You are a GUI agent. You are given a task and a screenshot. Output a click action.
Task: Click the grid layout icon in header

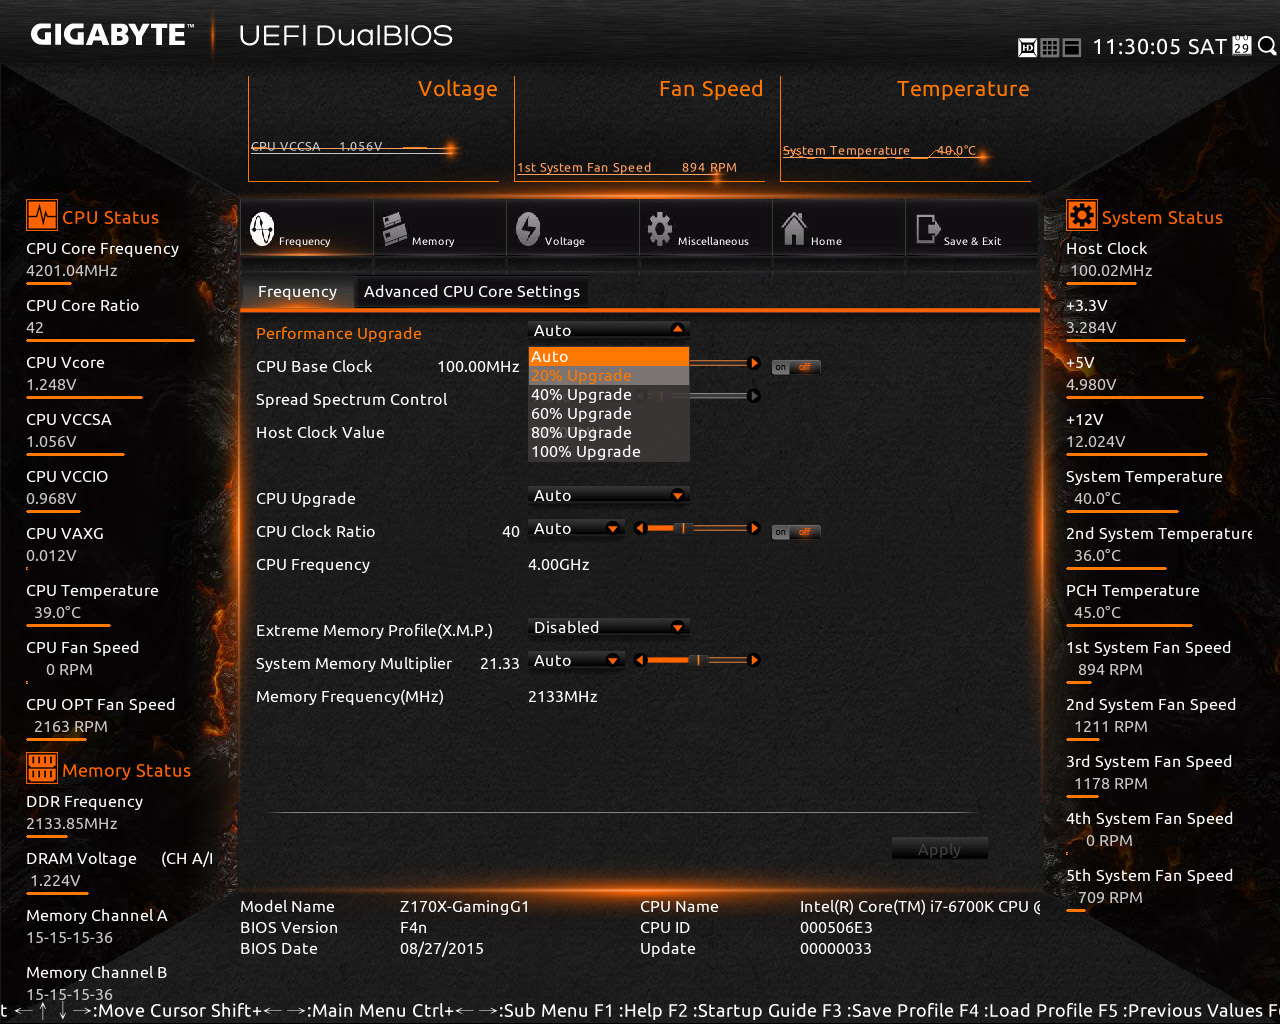[x=1050, y=47]
